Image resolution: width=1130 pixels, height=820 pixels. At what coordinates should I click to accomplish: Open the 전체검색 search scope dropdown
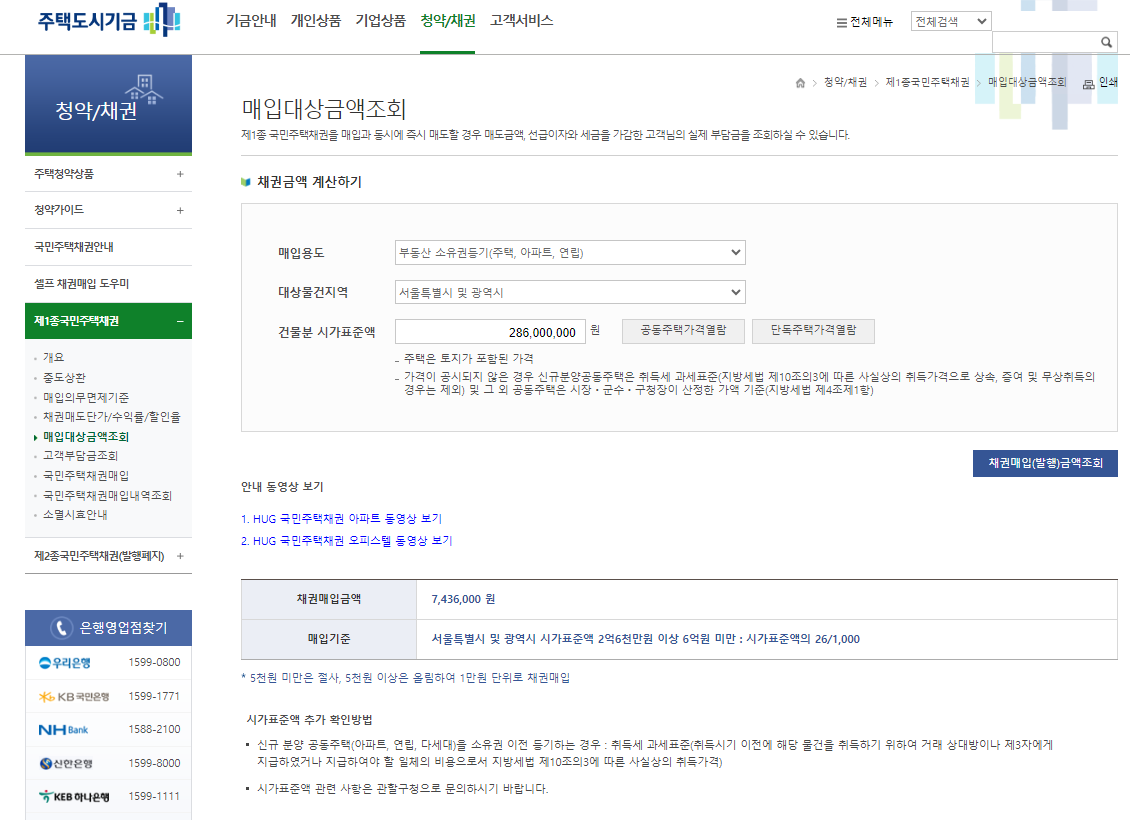[950, 20]
